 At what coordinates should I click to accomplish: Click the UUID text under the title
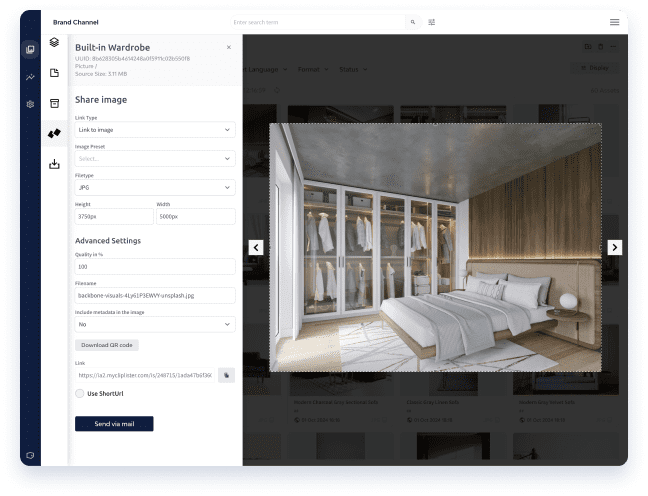click(x=132, y=59)
